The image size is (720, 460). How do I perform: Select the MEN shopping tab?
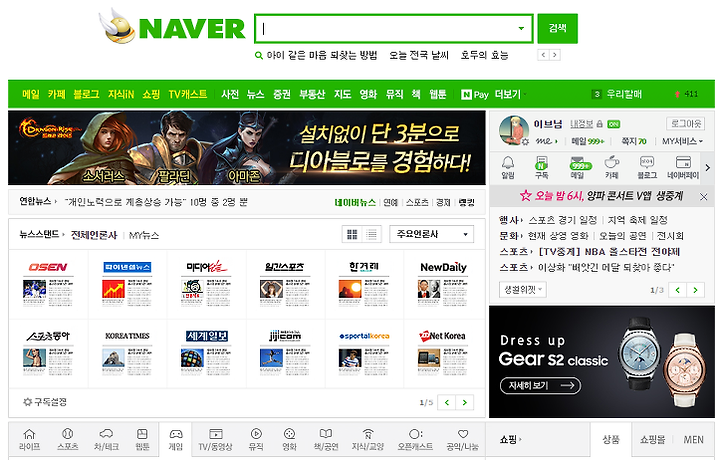[693, 440]
